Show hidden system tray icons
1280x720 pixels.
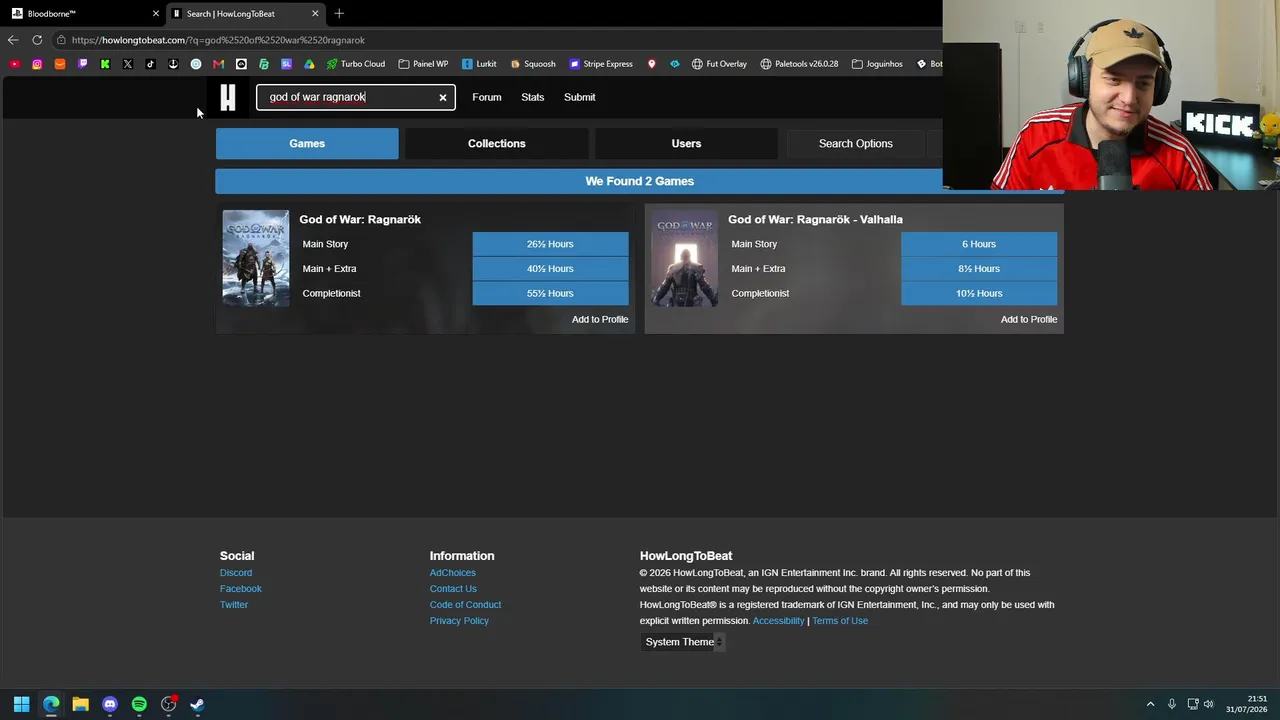point(1150,704)
